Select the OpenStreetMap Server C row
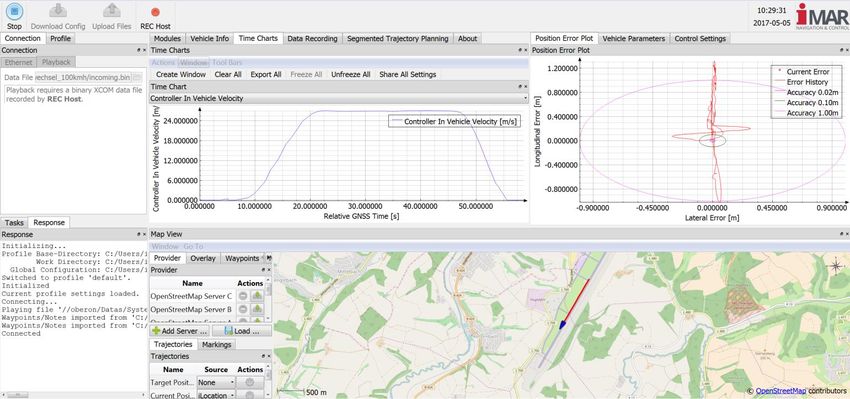Viewport: 850px width, 399px height. pos(208,296)
